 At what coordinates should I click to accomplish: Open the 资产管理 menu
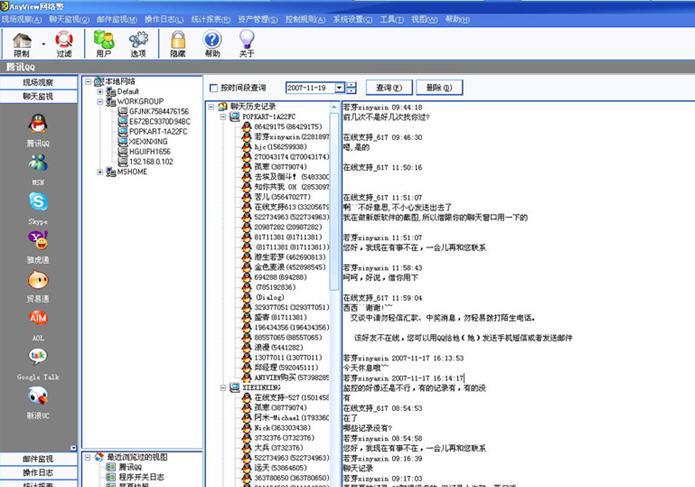click(258, 19)
